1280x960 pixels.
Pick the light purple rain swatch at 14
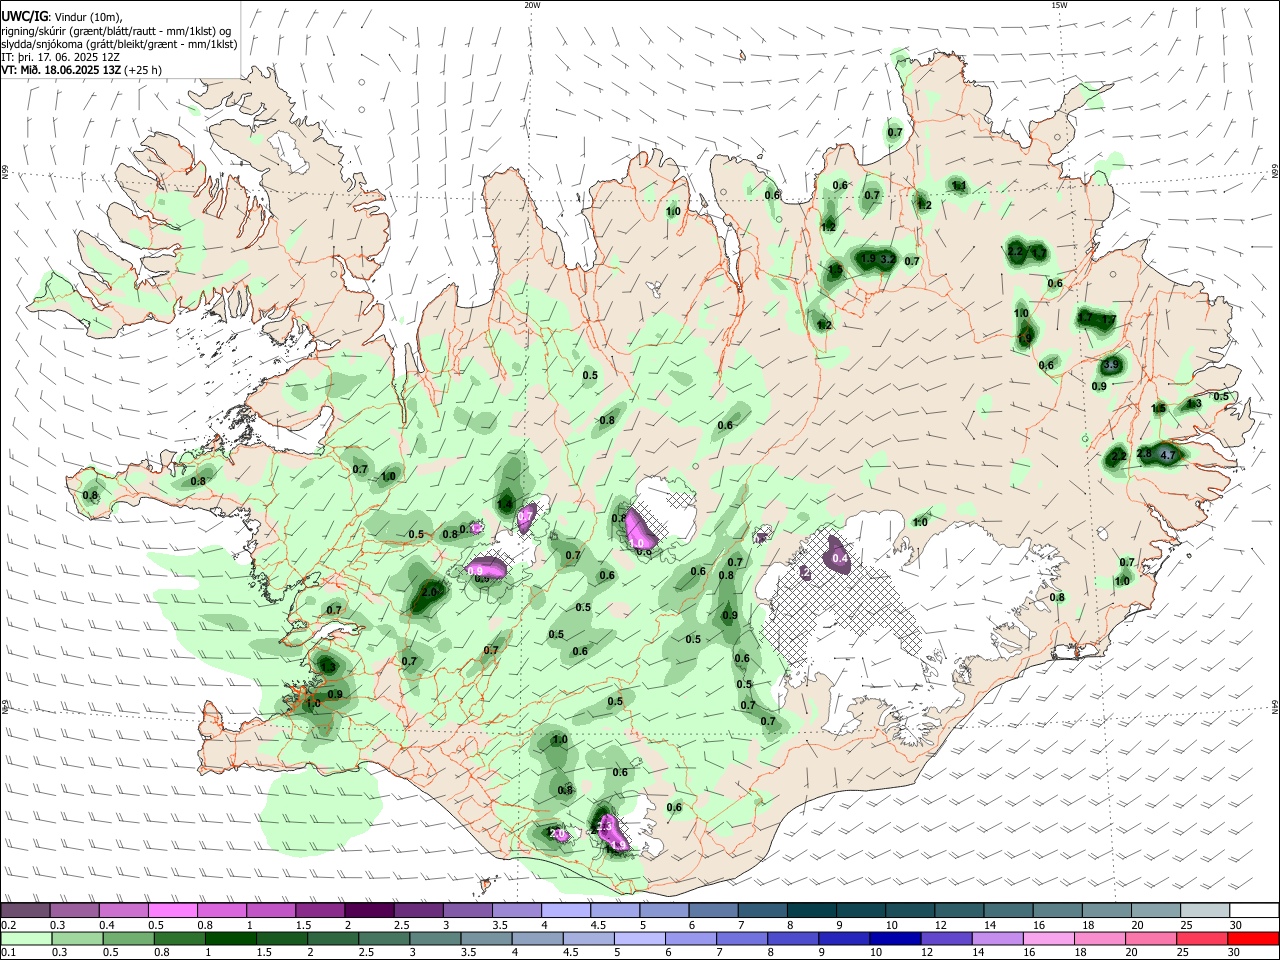(996, 938)
